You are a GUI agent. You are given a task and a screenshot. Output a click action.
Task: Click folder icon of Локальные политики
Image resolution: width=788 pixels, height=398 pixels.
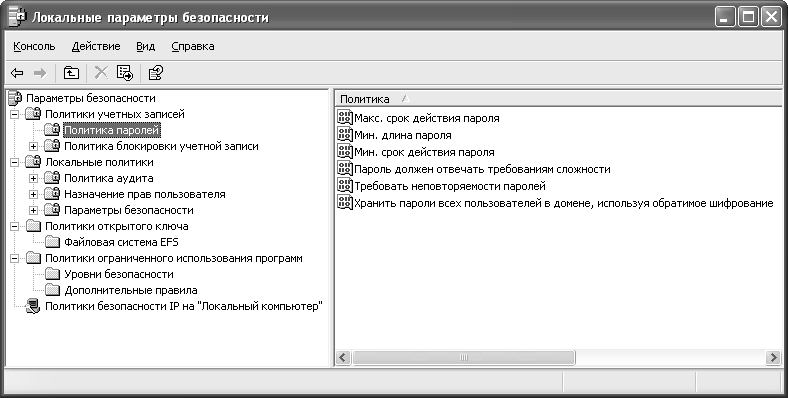click(x=33, y=162)
